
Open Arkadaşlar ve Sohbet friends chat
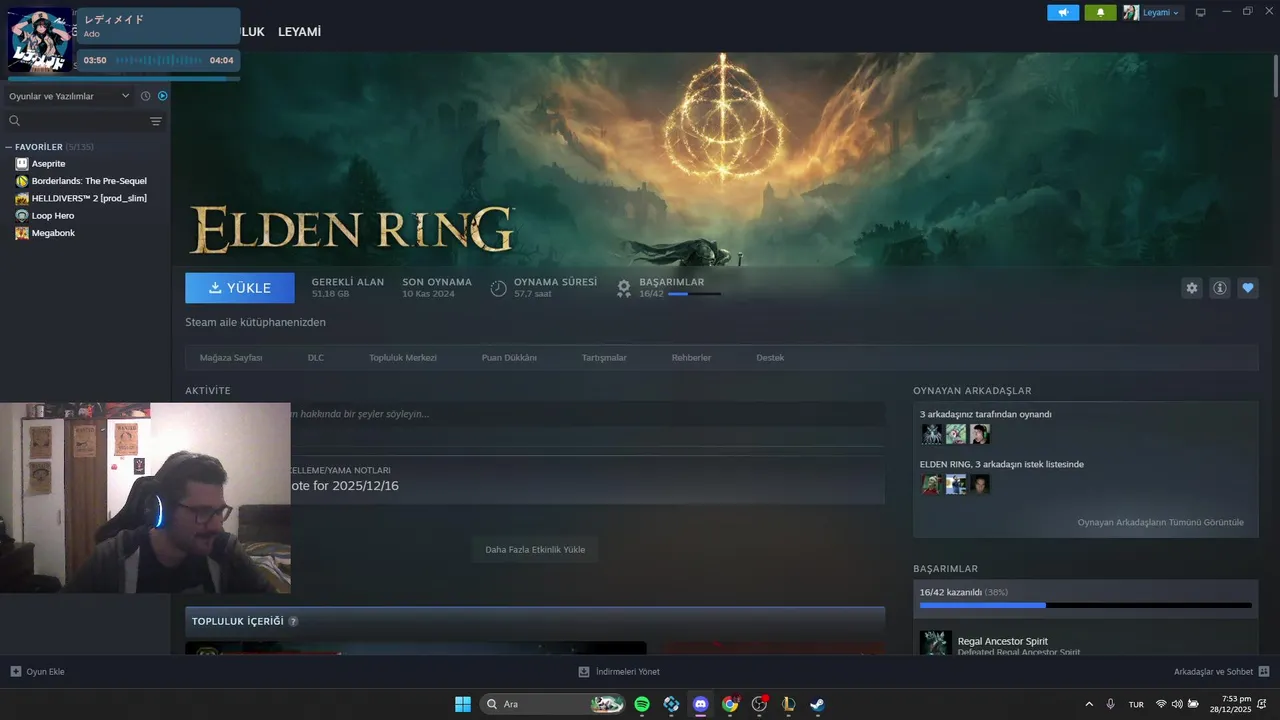tap(1222, 672)
